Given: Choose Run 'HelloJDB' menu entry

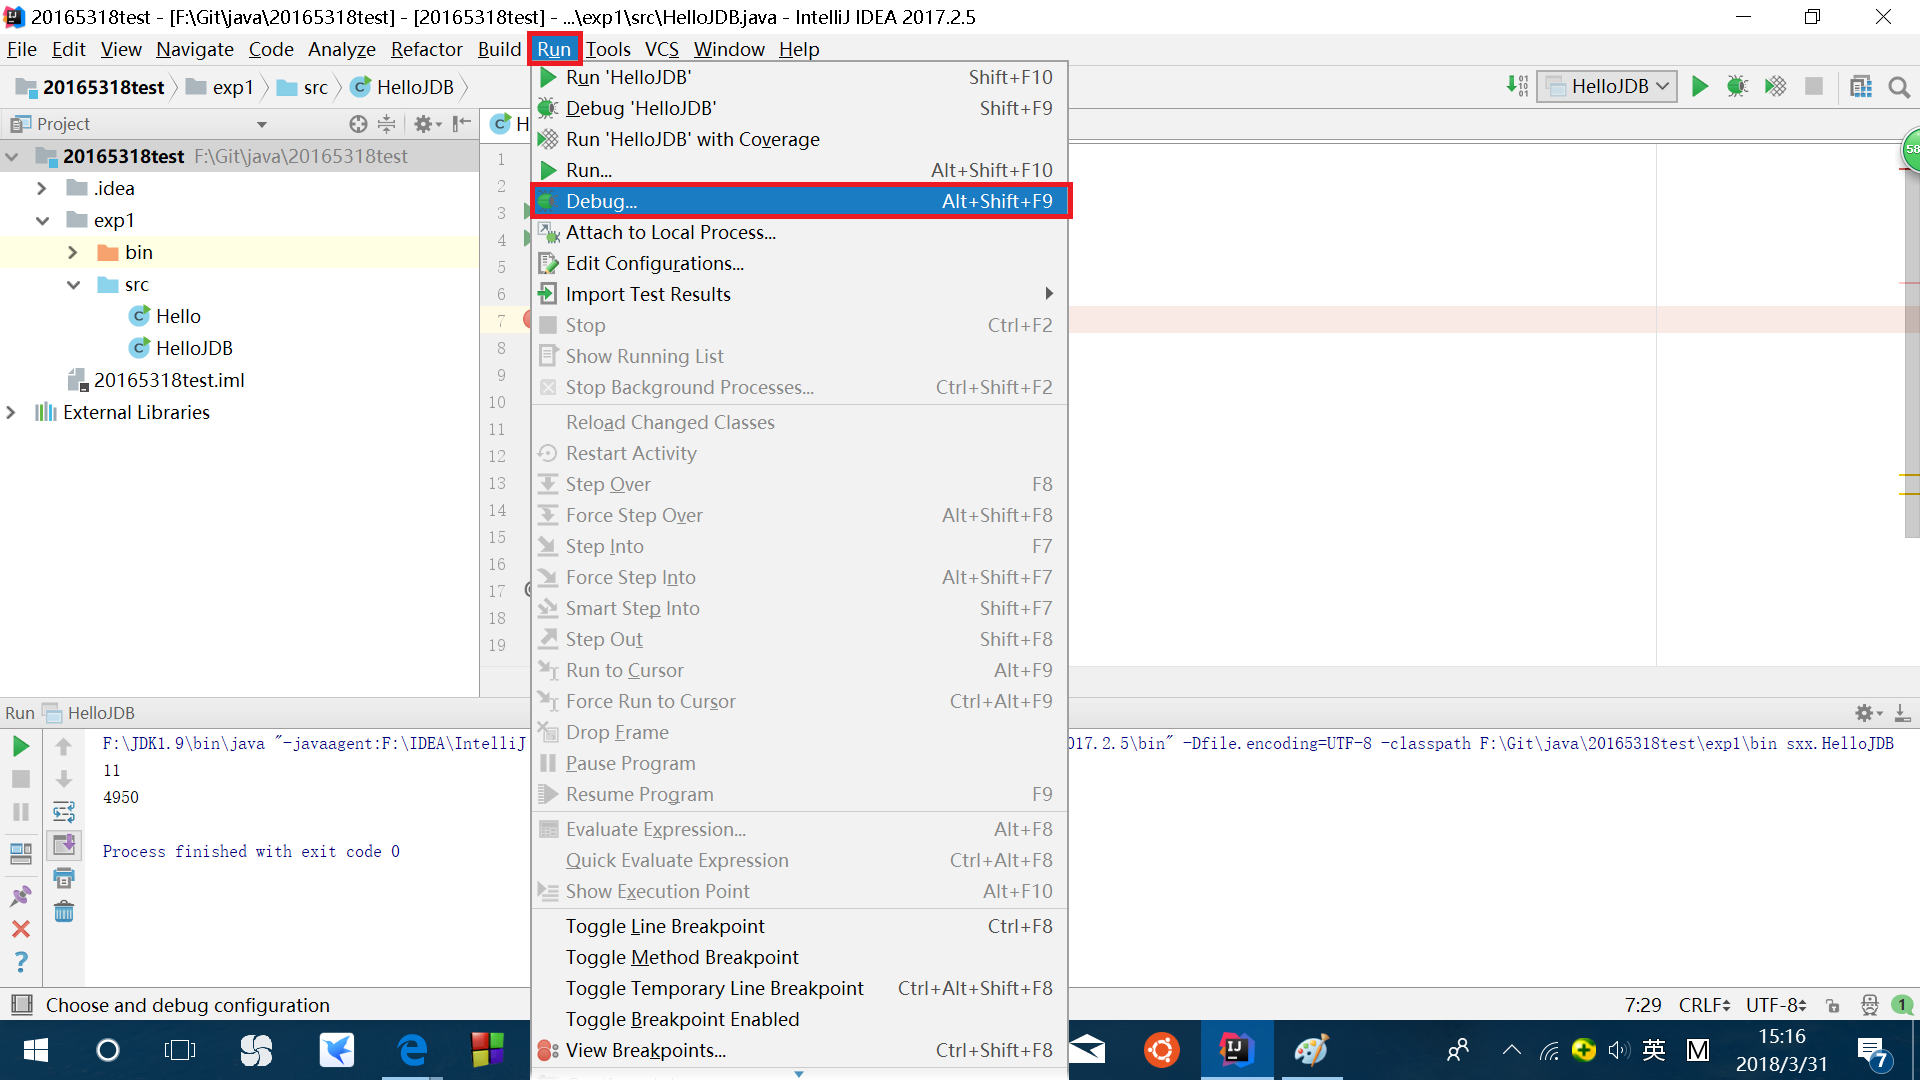Looking at the screenshot, I should pos(800,77).
